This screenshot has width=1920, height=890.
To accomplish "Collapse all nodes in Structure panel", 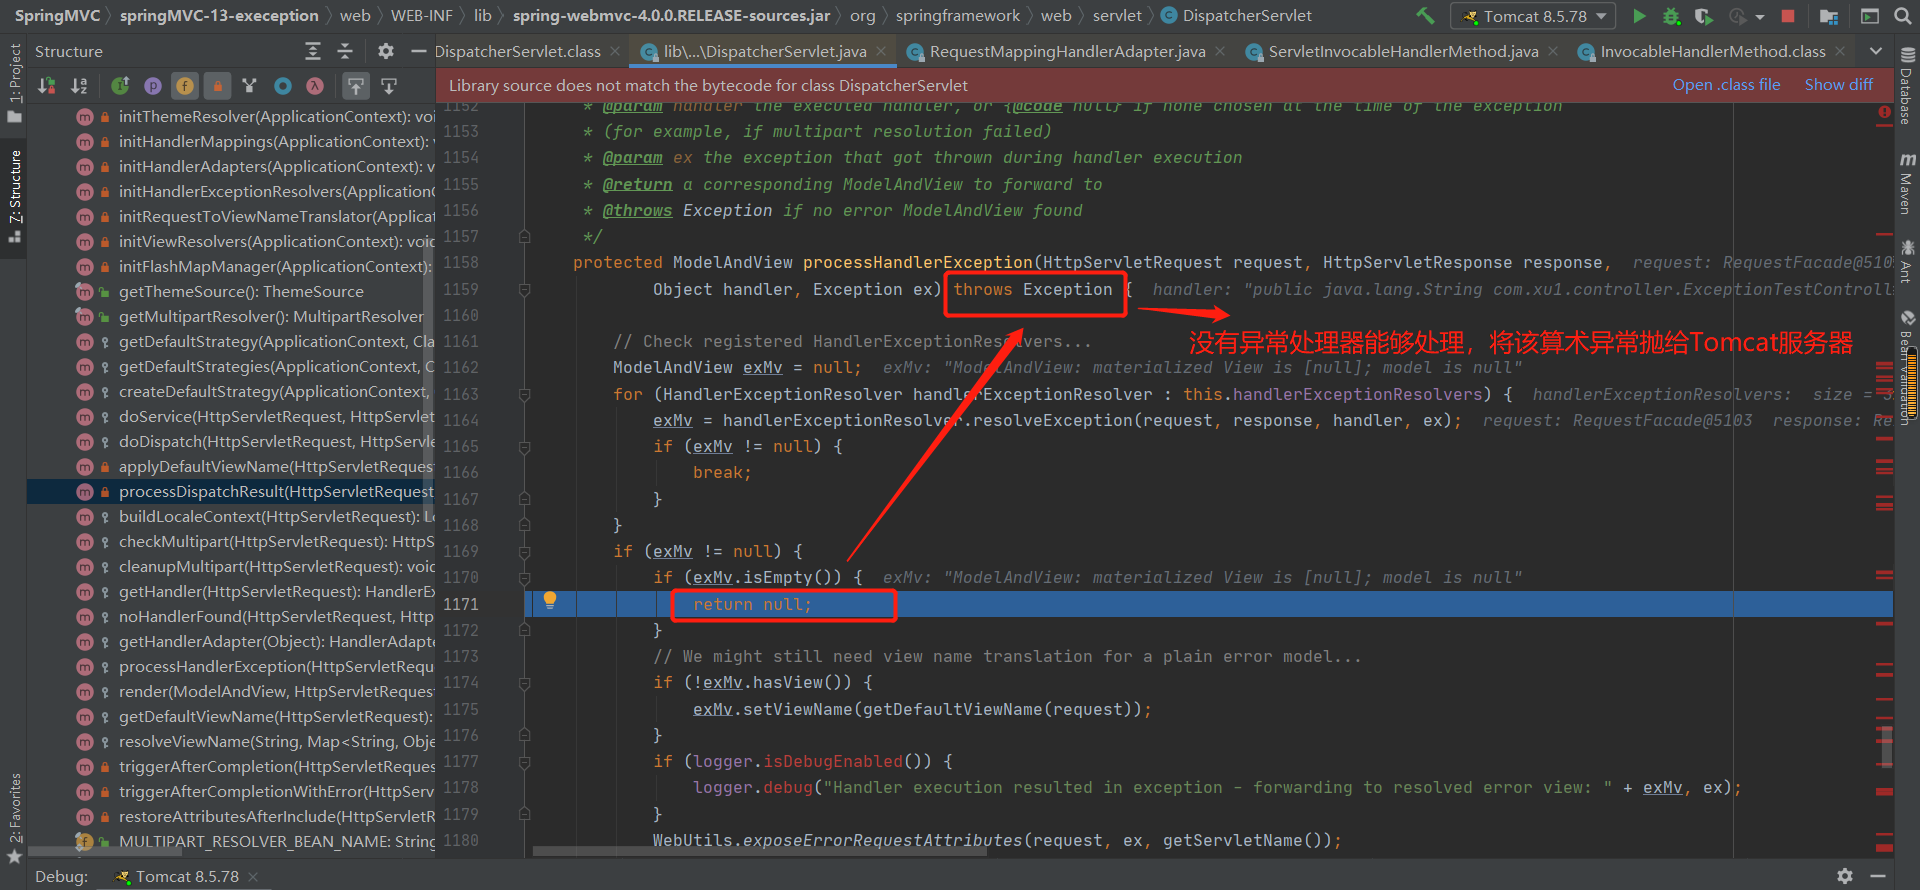I will coord(345,51).
